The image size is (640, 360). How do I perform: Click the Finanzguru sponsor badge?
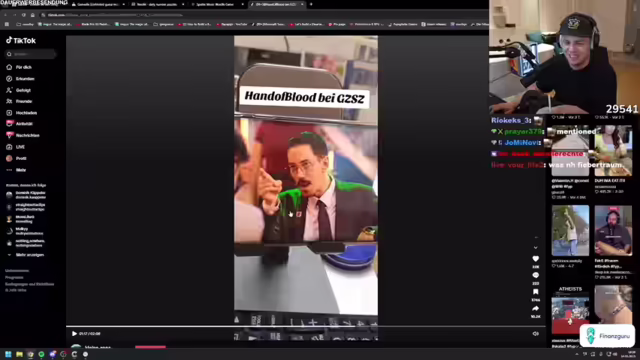coord(607,336)
